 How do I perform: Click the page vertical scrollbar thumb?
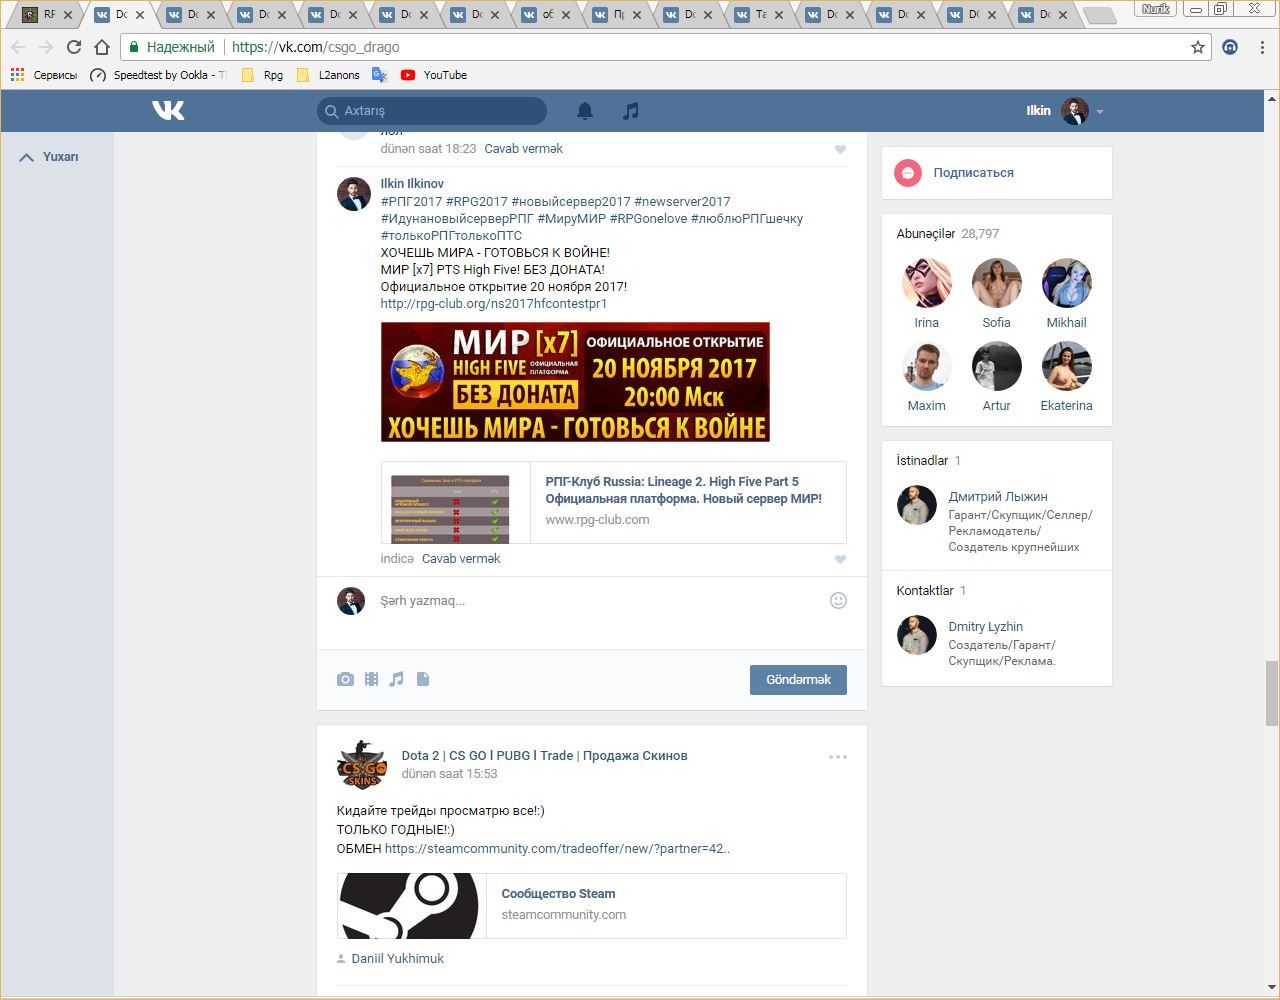(x=1272, y=693)
